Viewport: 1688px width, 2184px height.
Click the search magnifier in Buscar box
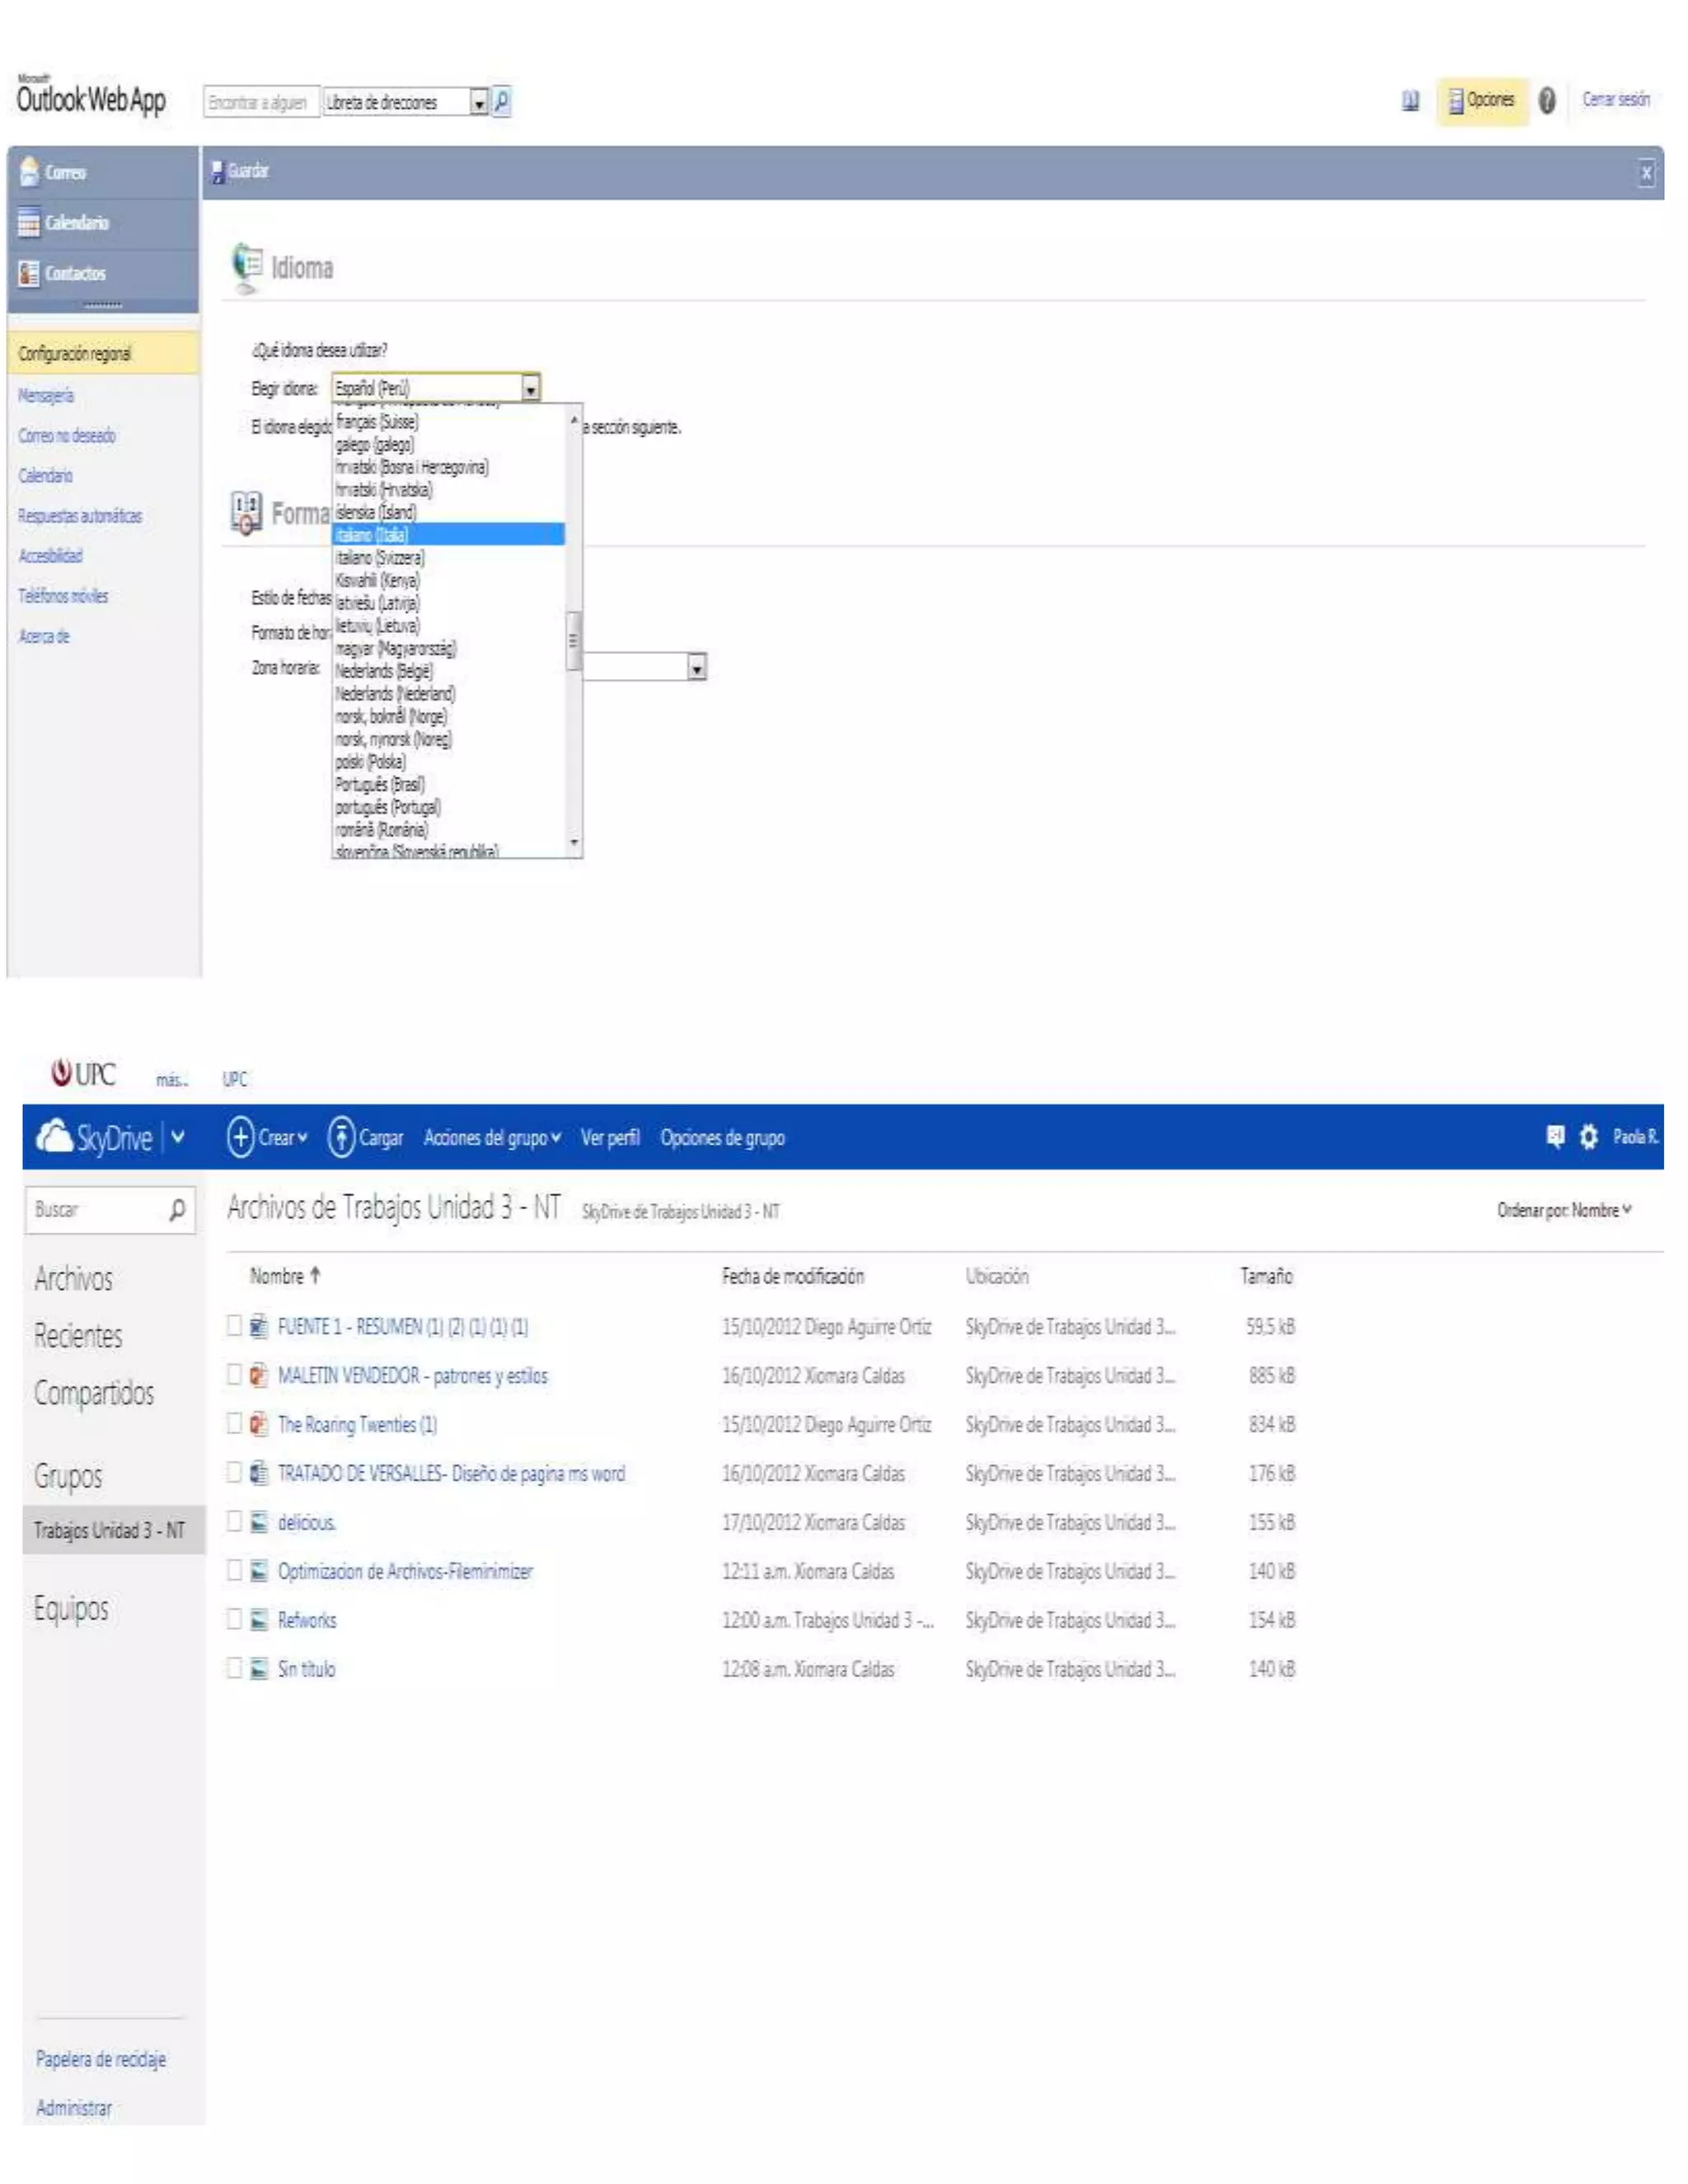177,1210
